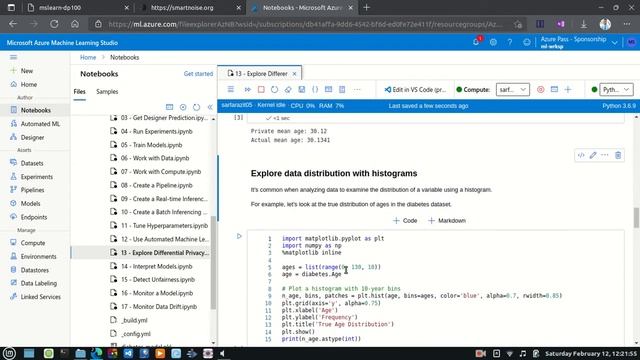
Task: Collapse the Files panel with double chevron
Action: coord(210,107)
